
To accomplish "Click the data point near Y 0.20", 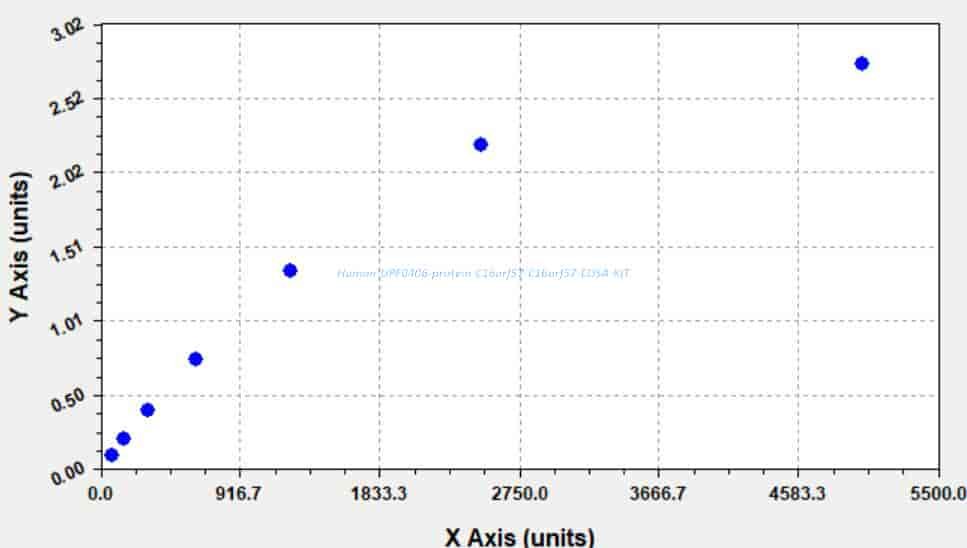I will coord(123,439).
